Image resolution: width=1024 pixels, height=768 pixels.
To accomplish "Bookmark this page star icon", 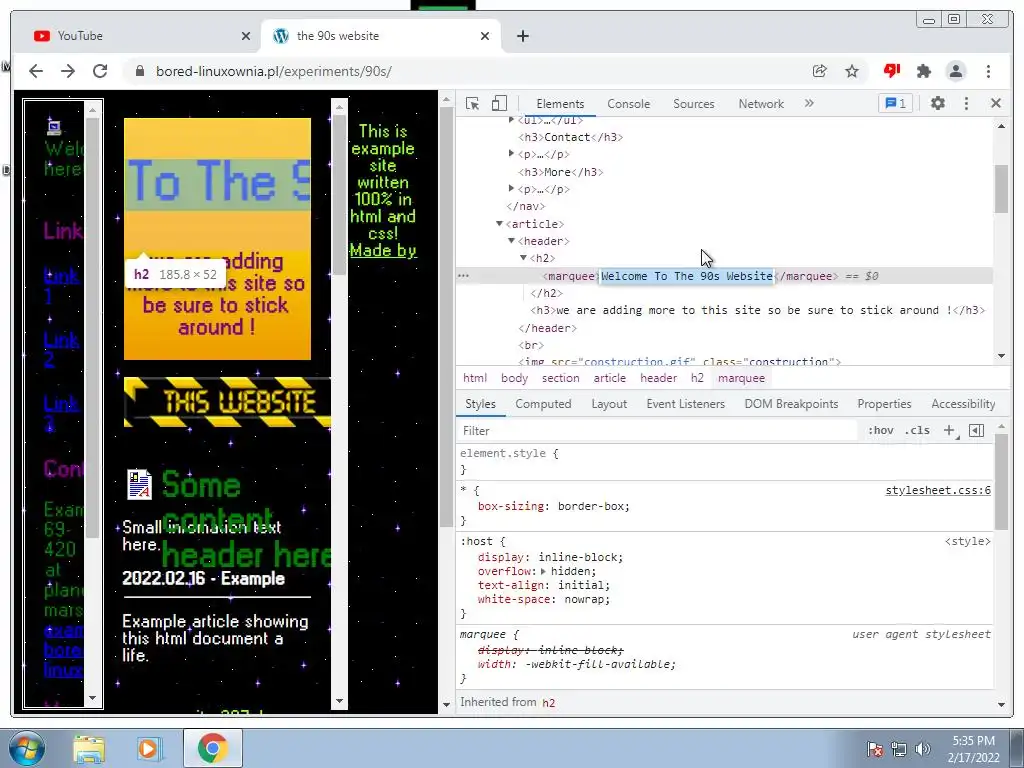I will pyautogui.click(x=852, y=71).
